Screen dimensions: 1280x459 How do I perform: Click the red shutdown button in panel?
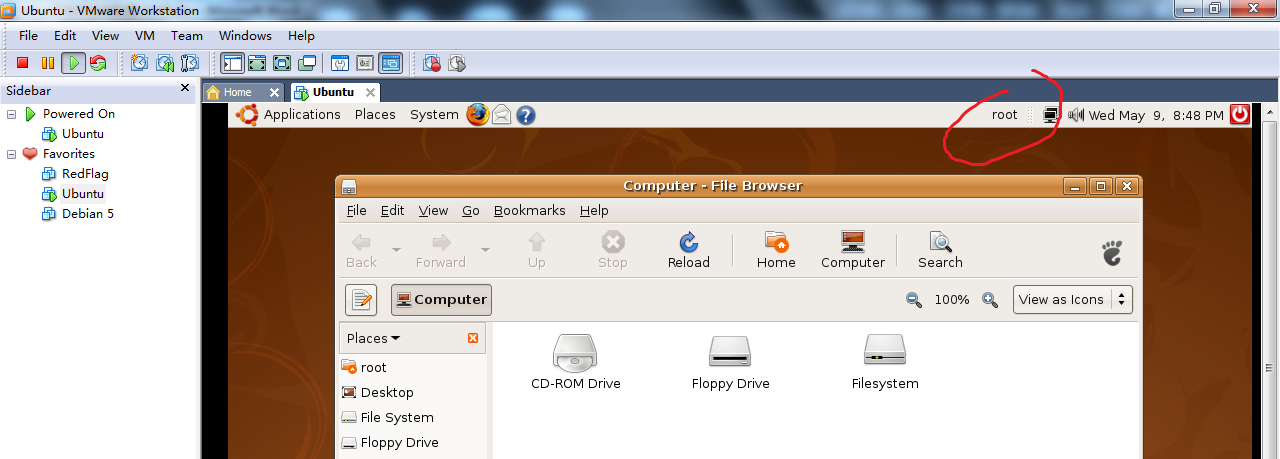(1240, 114)
